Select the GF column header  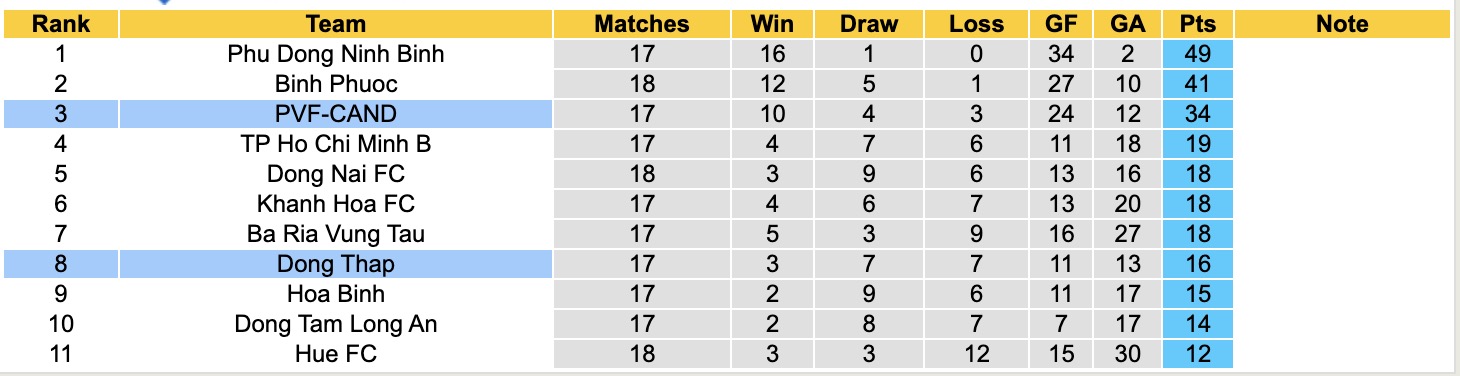pos(1062,24)
